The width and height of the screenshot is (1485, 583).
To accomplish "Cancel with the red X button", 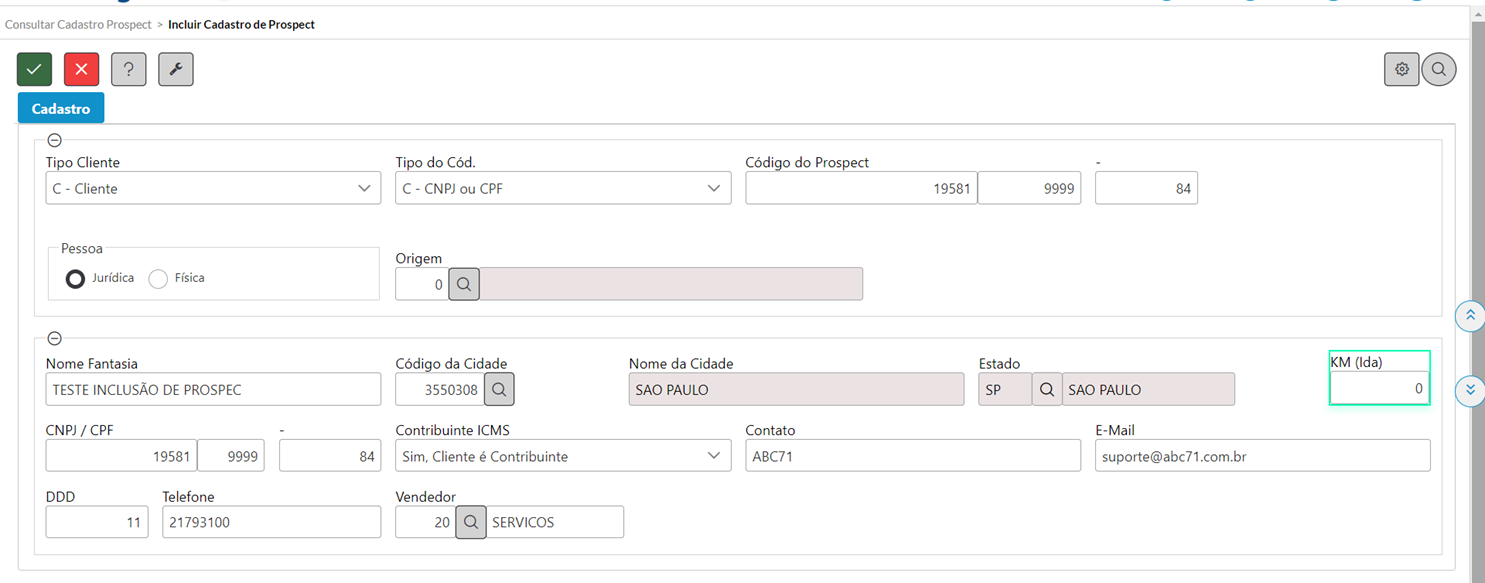I will pyautogui.click(x=81, y=69).
